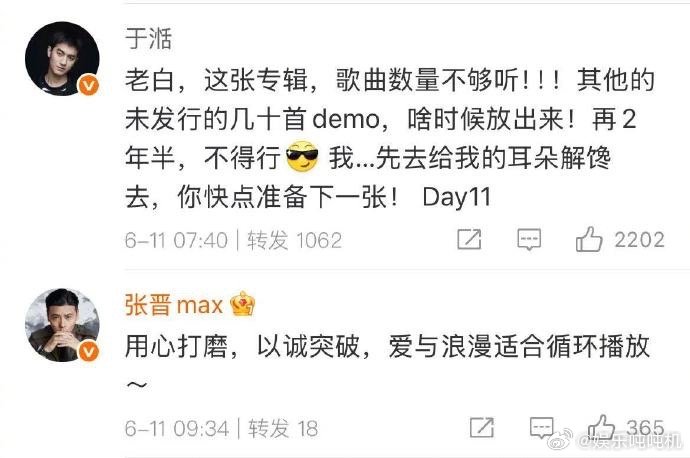The width and height of the screenshot is (690, 458).
Task: Like 于湉's comment with the thumbs-up icon
Action: (589, 239)
